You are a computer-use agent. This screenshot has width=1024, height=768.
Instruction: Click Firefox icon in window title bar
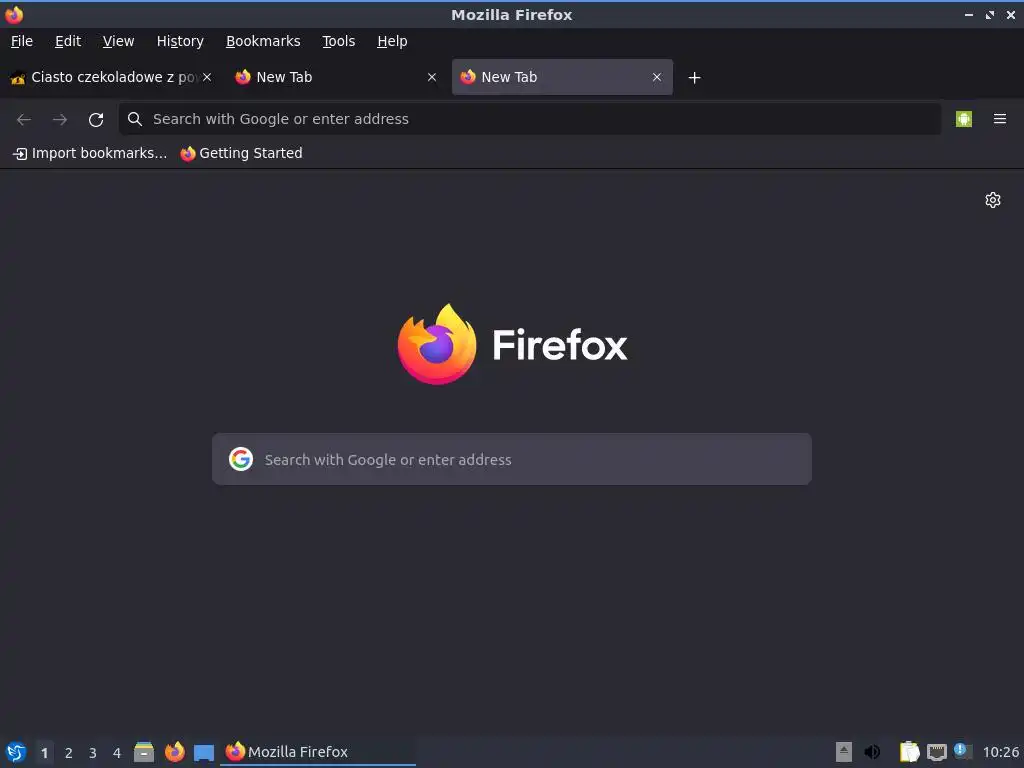coord(14,14)
